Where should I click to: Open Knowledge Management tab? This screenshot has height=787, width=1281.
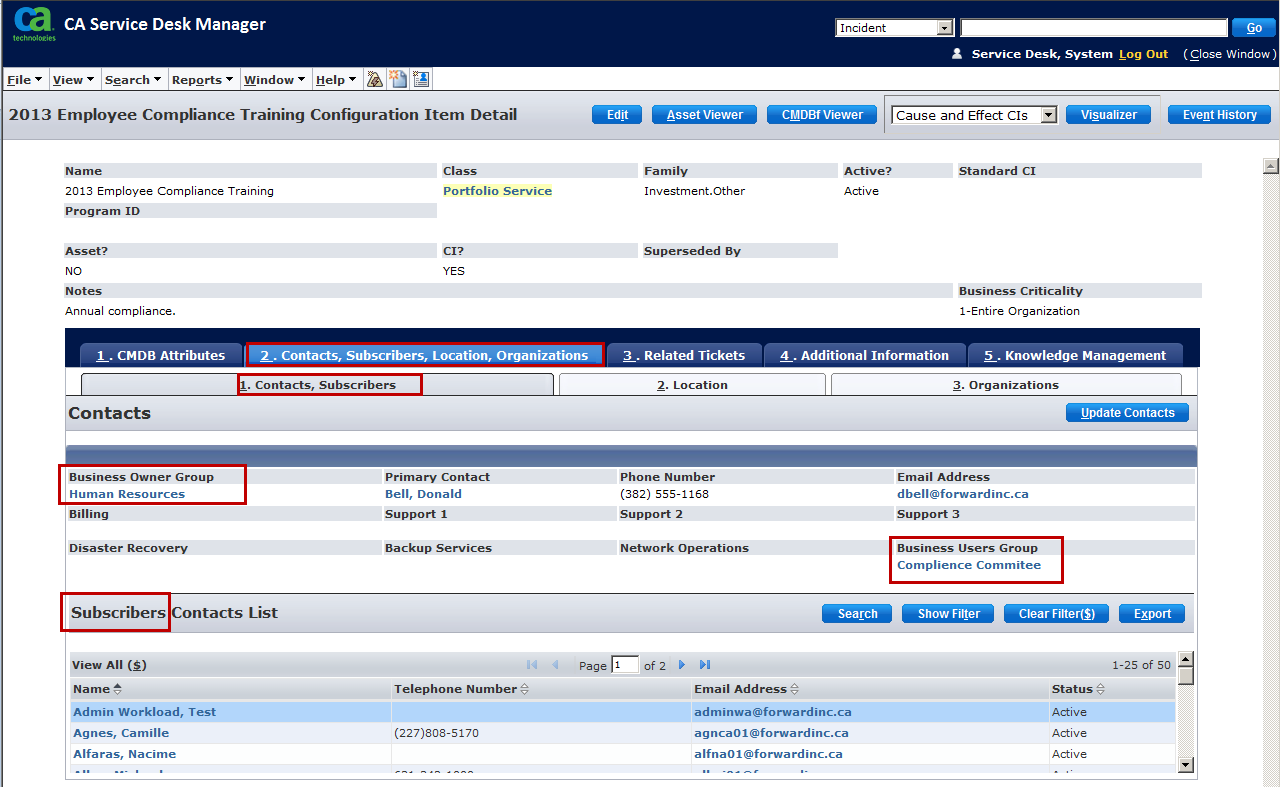(x=1075, y=355)
